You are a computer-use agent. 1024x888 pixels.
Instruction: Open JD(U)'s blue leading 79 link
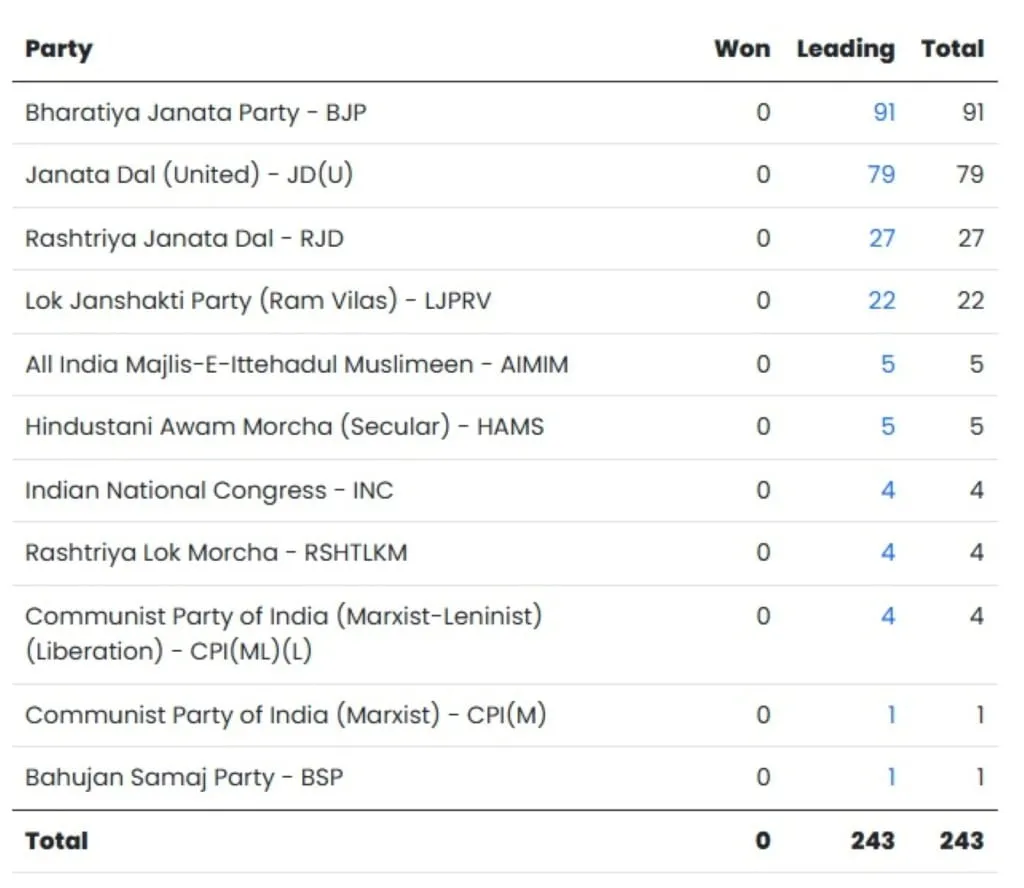pyautogui.click(x=881, y=174)
